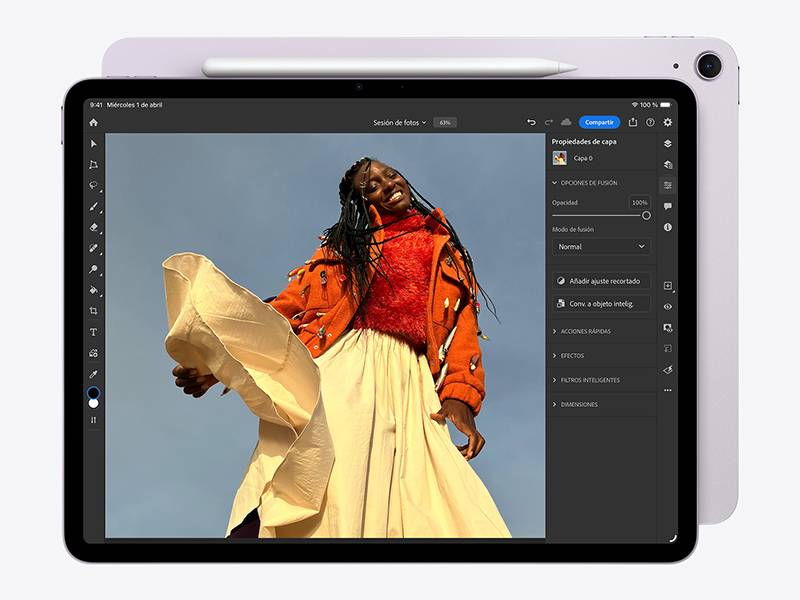The image size is (800, 600).
Task: Tap Conv. a objeto intelig. button
Action: tap(602, 304)
